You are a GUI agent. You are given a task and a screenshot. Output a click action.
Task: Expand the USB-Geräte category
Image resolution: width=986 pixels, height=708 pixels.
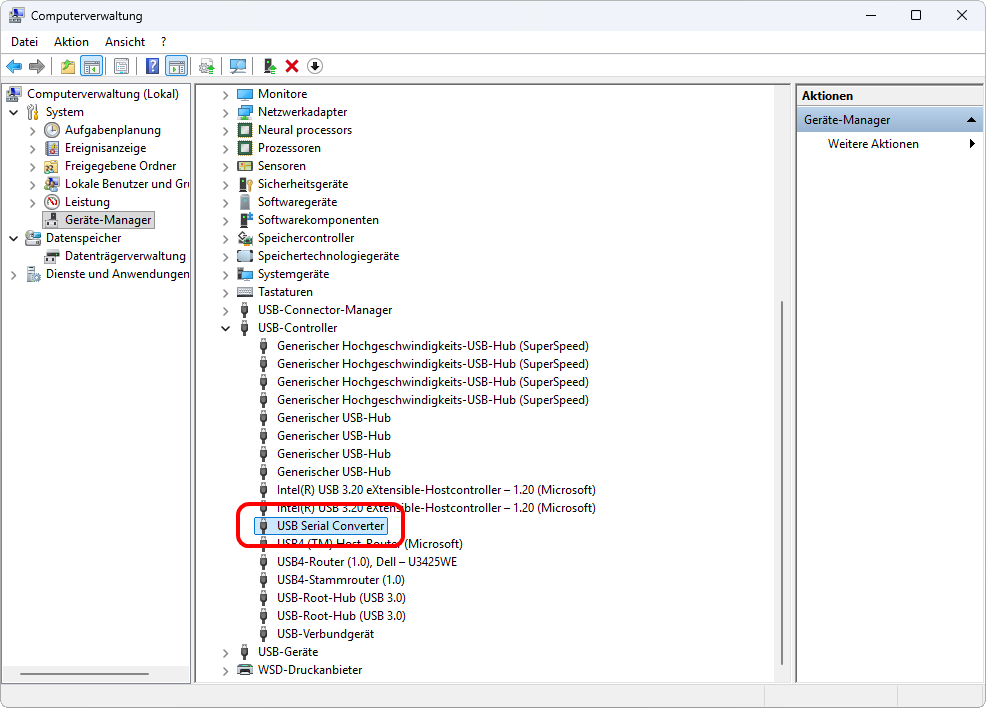pyautogui.click(x=225, y=653)
